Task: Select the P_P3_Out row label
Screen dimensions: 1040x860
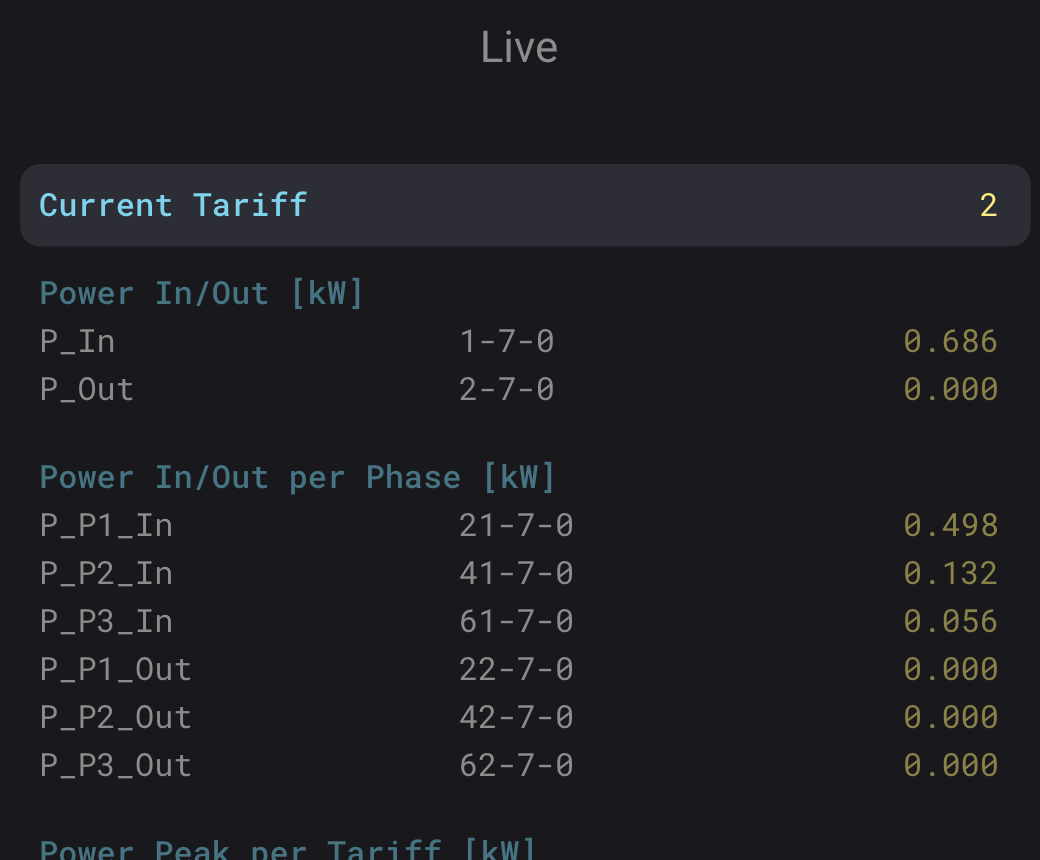Action: 116,767
